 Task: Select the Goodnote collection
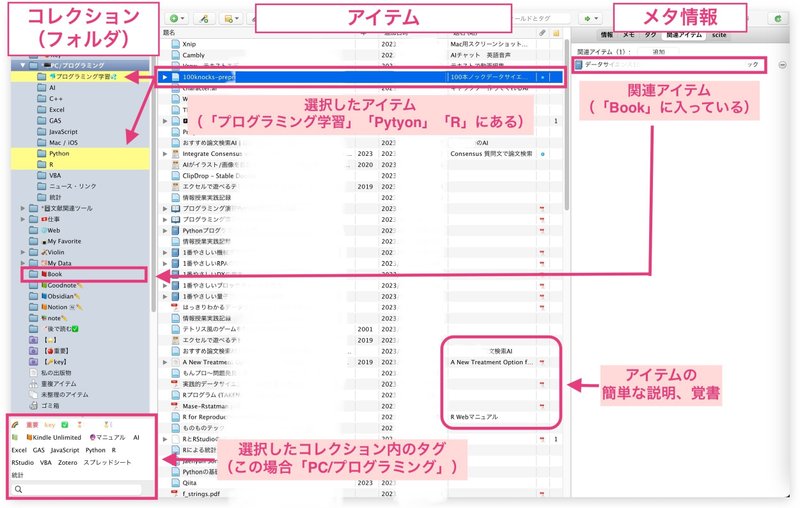click(x=61, y=286)
